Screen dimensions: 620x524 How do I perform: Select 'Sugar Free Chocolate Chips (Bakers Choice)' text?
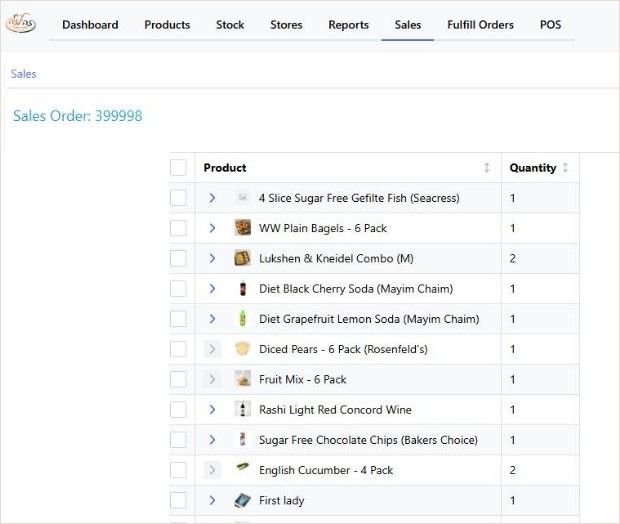[368, 440]
